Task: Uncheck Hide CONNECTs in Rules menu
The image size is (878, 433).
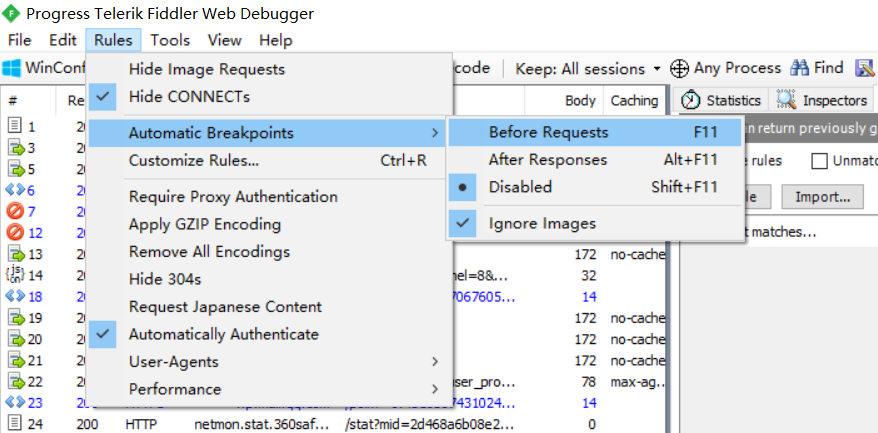Action: [x=270, y=97]
